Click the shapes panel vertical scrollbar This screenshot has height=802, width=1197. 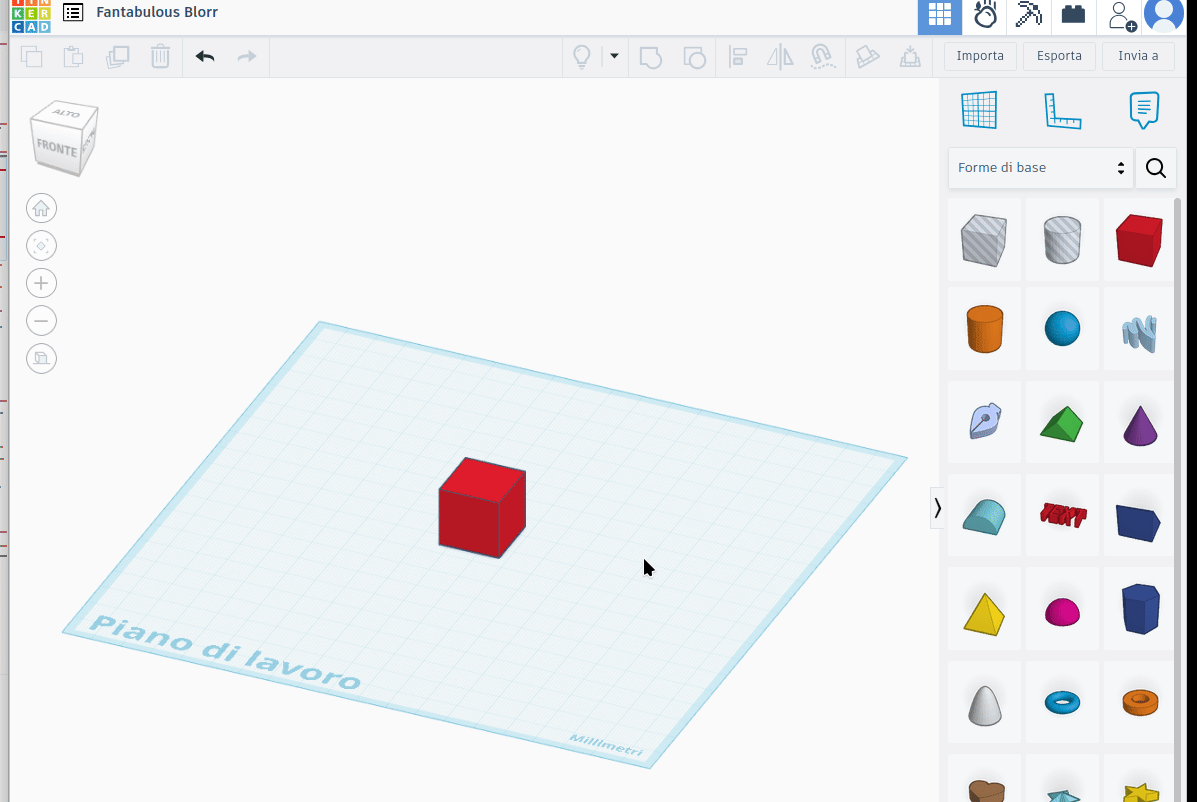click(x=1178, y=500)
